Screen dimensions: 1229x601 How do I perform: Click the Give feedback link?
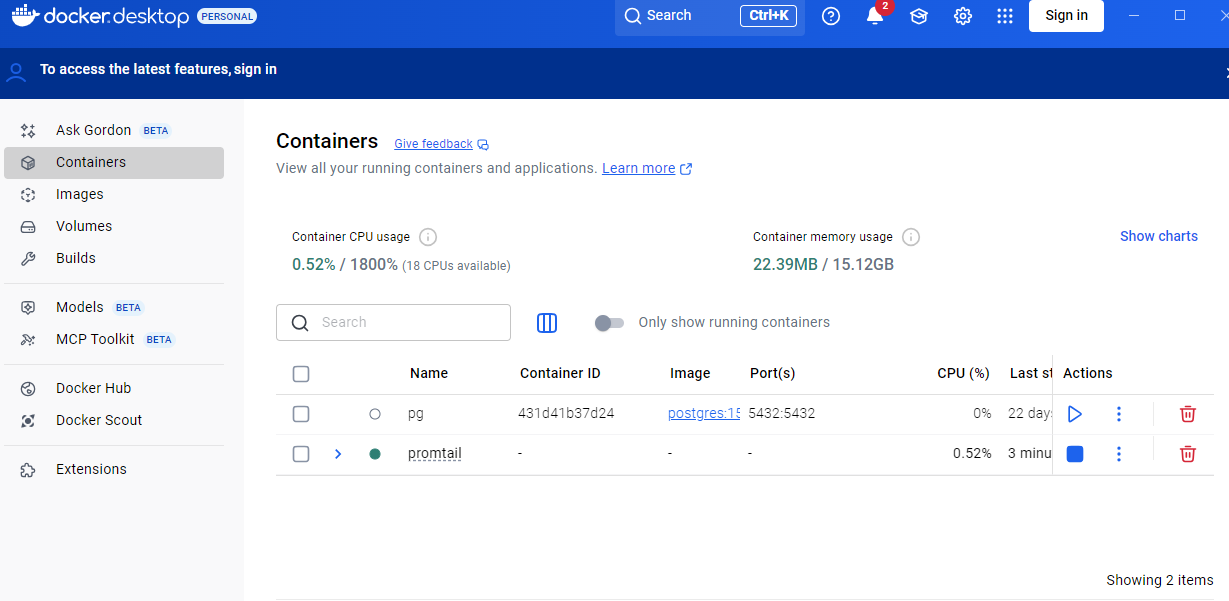click(x=441, y=144)
